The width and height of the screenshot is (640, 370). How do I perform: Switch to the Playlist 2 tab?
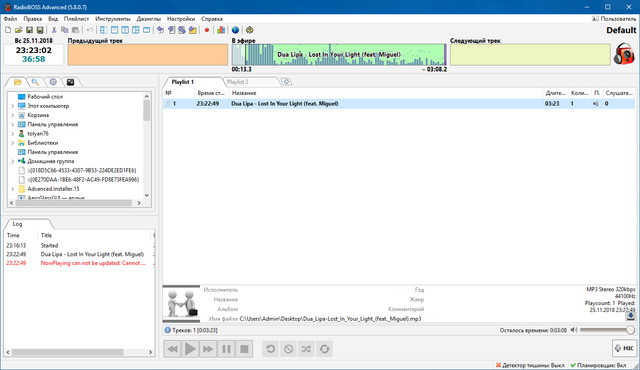pos(238,82)
